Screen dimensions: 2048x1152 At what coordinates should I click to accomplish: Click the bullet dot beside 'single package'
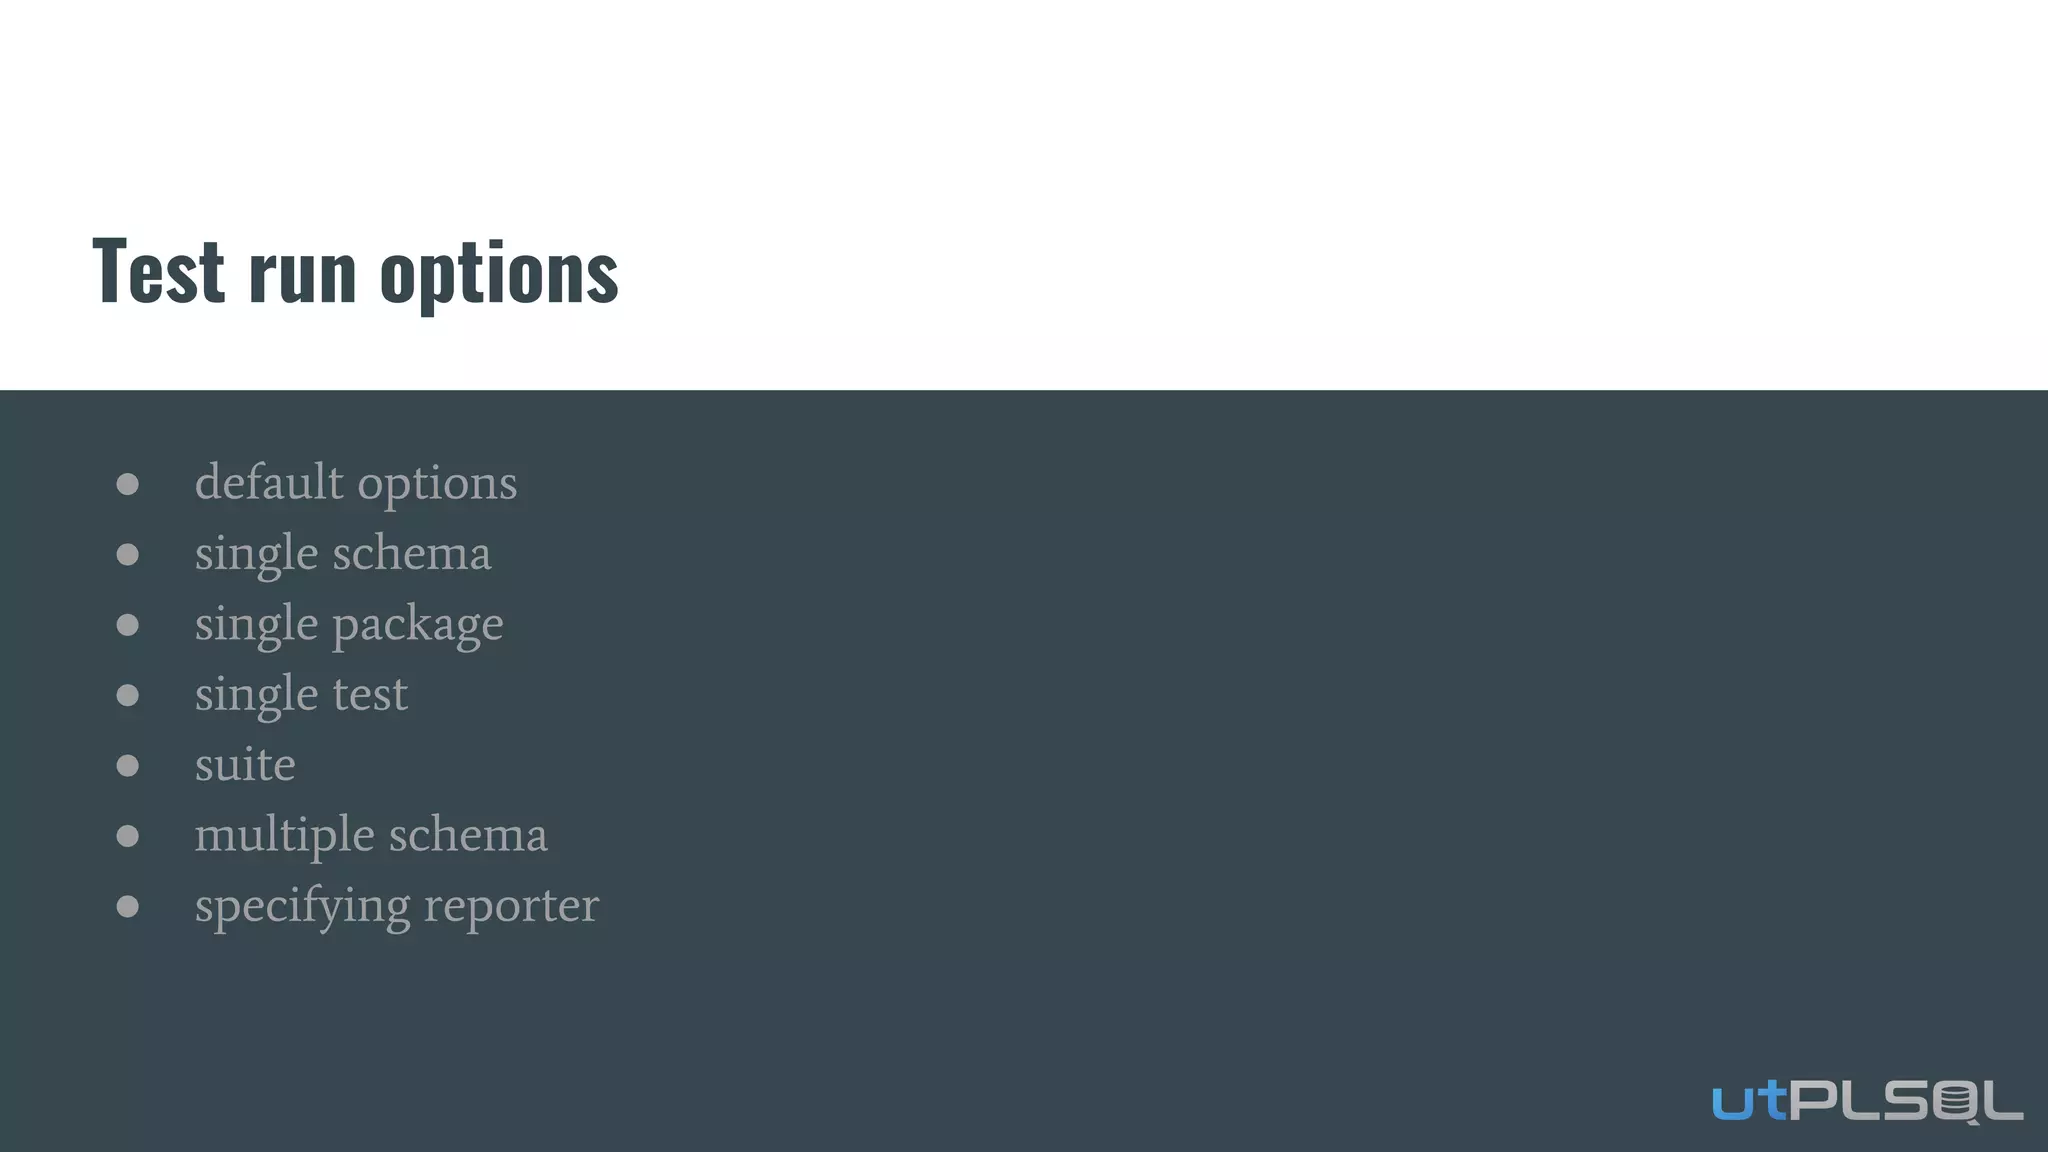(x=127, y=625)
